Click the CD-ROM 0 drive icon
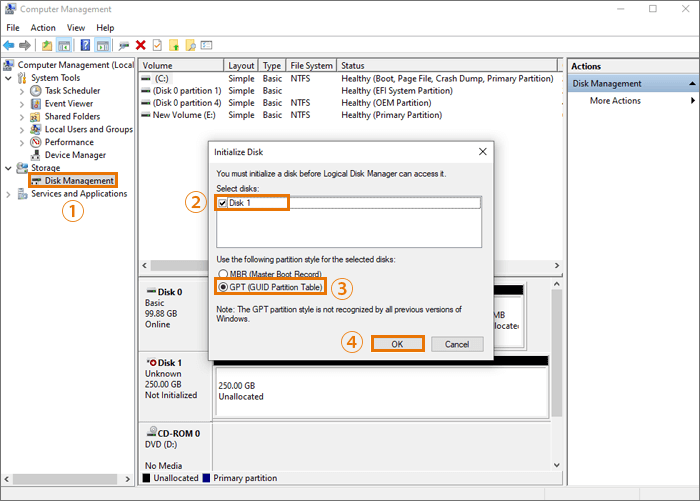Screen dimensions: 700x501 tap(152, 432)
